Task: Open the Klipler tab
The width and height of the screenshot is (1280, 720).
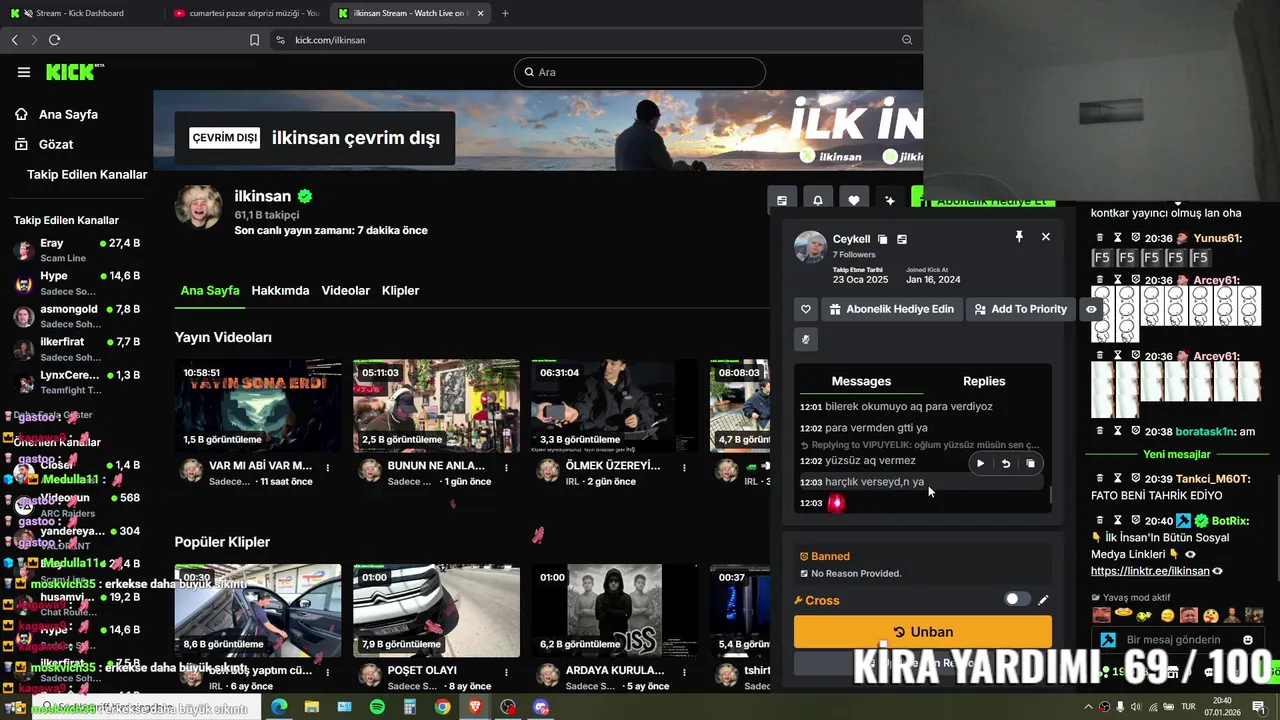Action: click(x=400, y=290)
